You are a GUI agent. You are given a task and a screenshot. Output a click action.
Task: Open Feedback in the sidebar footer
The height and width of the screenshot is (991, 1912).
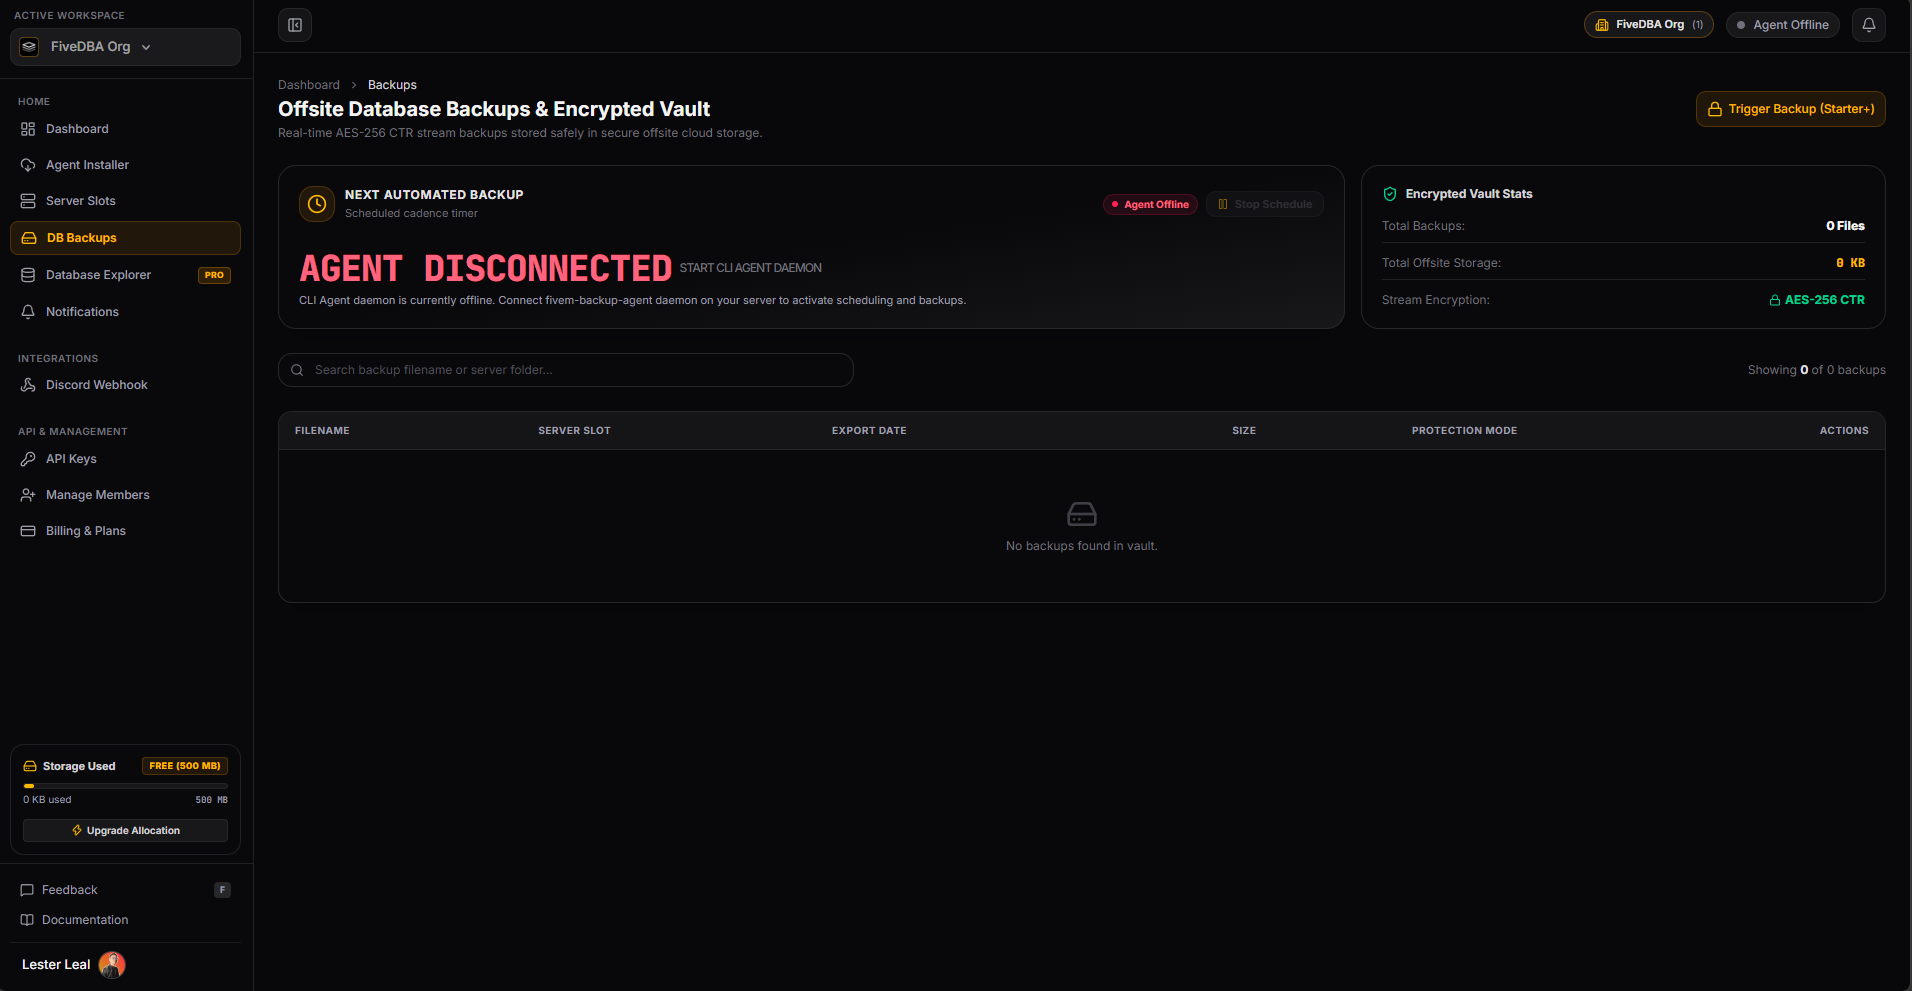click(125, 890)
